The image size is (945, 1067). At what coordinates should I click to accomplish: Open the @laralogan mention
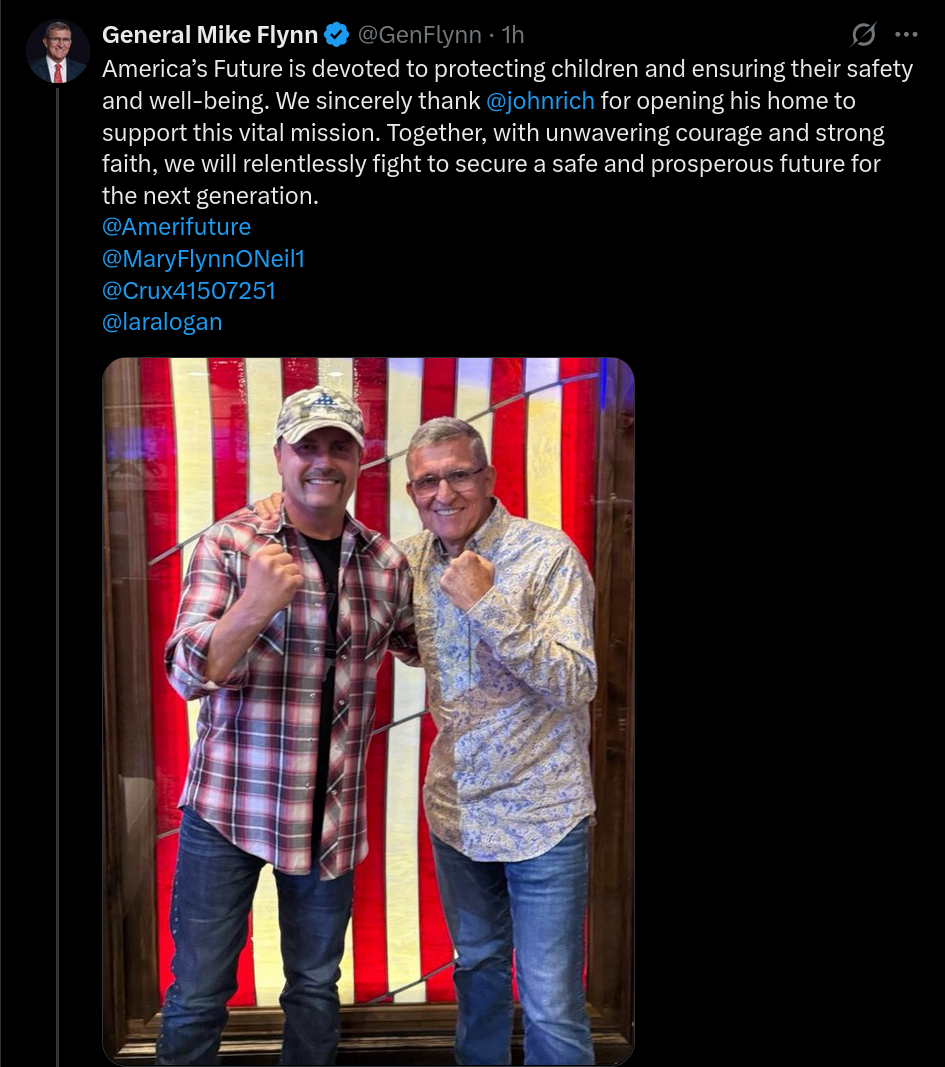[162, 322]
